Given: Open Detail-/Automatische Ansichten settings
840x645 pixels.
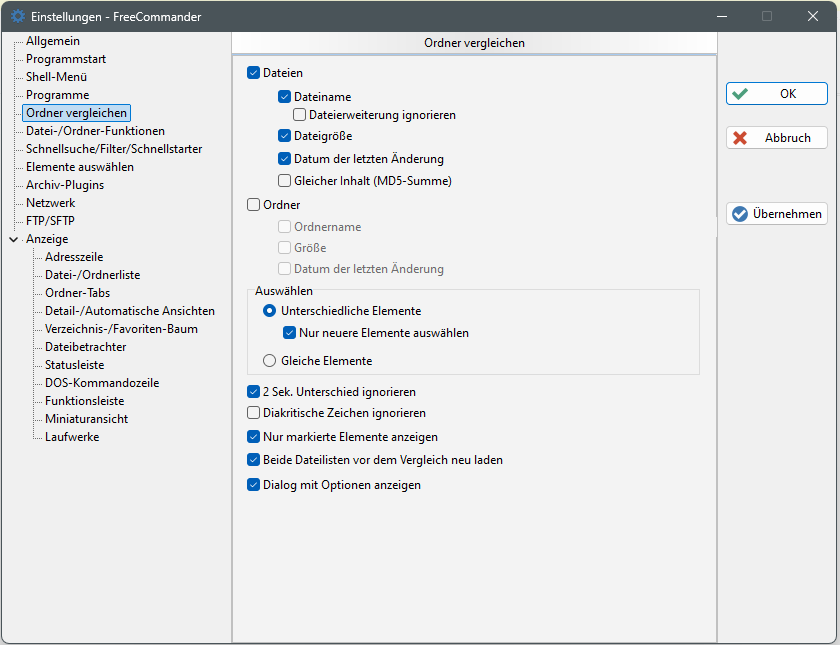Looking at the screenshot, I should tap(130, 311).
